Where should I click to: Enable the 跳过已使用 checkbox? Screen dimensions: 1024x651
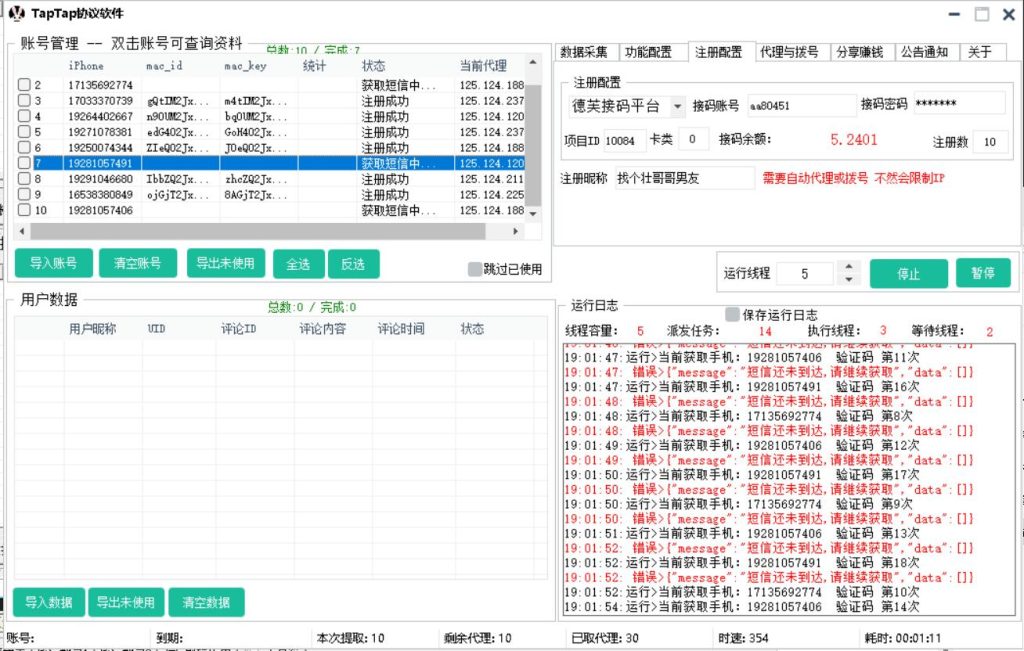[475, 268]
